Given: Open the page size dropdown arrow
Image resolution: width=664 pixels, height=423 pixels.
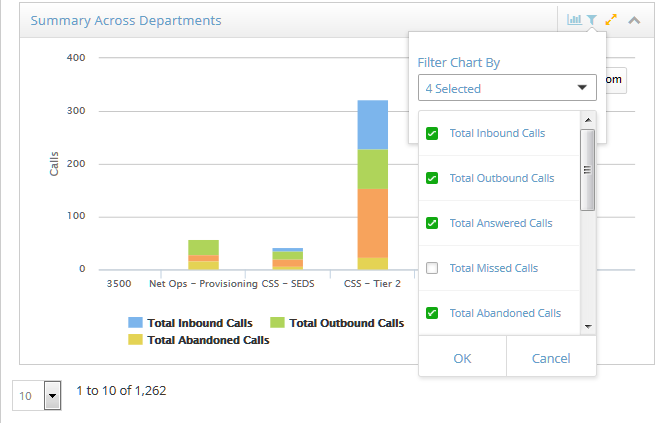Looking at the screenshot, I should pyautogui.click(x=53, y=396).
